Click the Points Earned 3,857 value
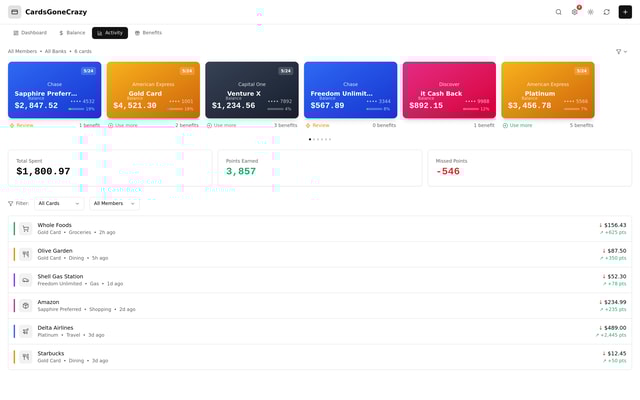The height and width of the screenshot is (400, 640). point(241,171)
